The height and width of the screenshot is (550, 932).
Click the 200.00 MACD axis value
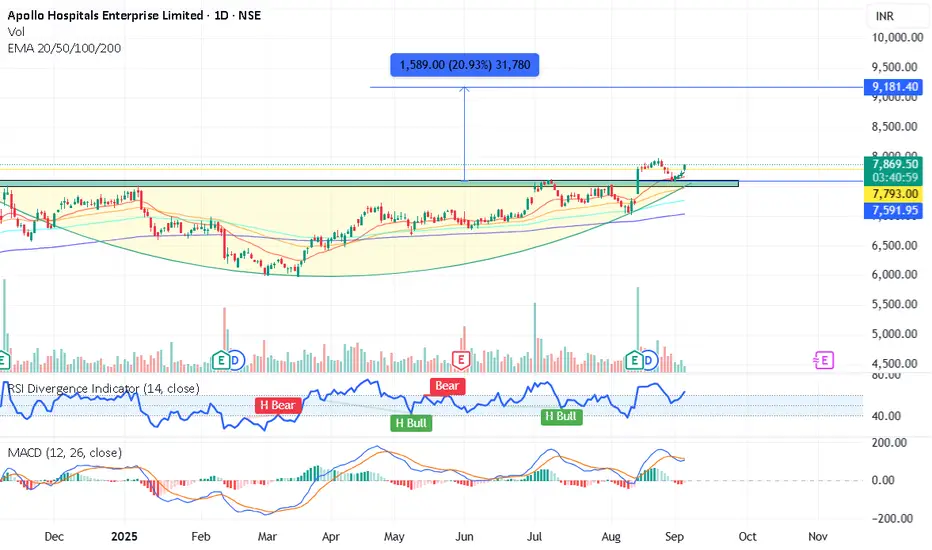pos(889,443)
